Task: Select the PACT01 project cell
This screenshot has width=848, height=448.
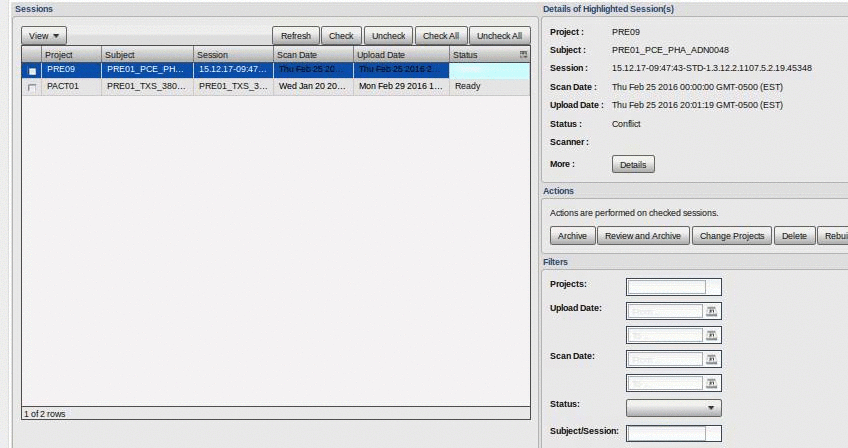Action: click(x=71, y=87)
